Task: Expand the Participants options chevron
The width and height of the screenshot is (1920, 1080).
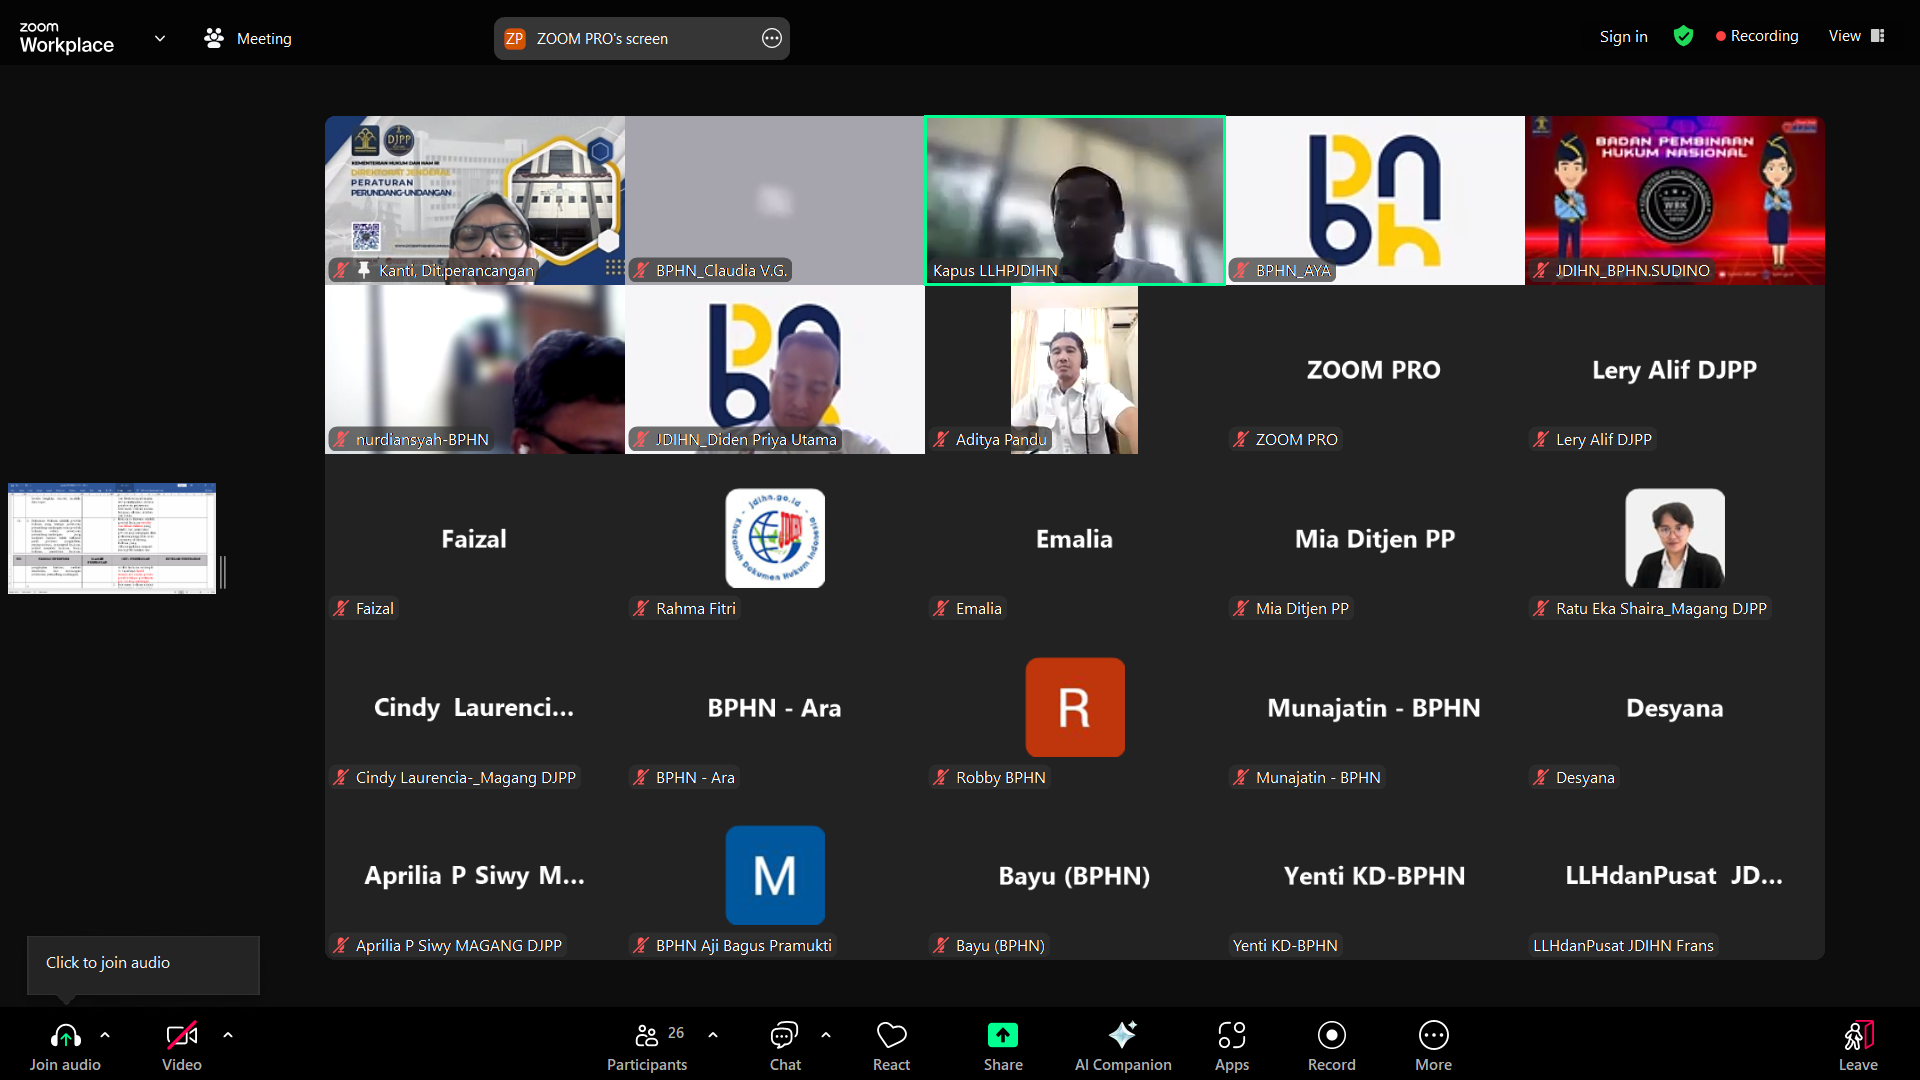Action: [x=713, y=1035]
